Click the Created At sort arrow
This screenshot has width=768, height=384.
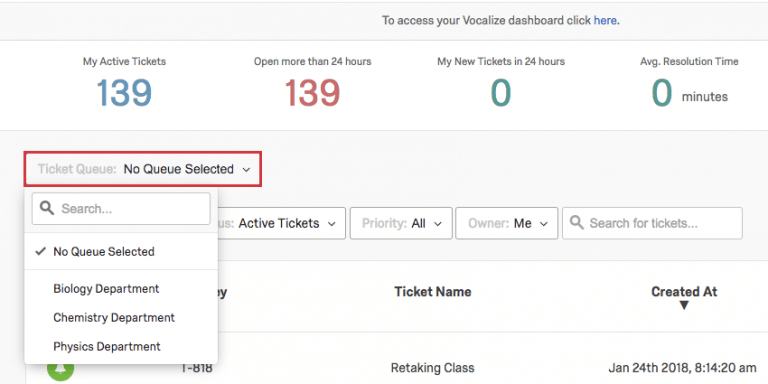[684, 306]
